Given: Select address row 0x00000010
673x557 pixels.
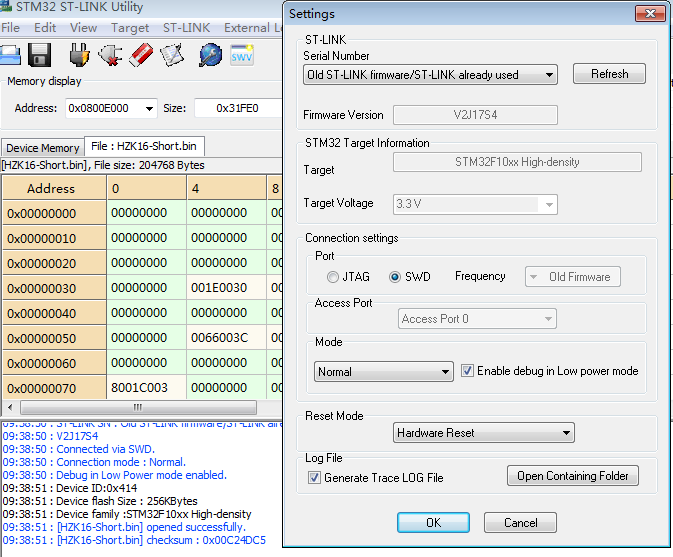Looking at the screenshot, I should (54, 238).
